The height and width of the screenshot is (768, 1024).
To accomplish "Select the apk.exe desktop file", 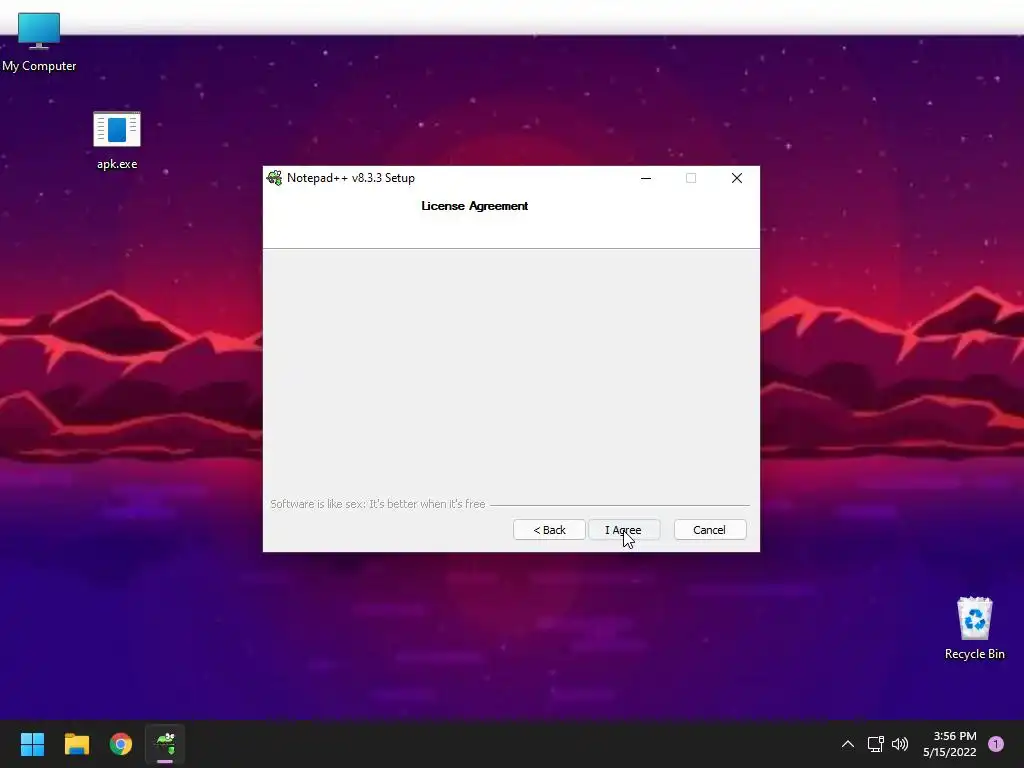I will pos(117,141).
